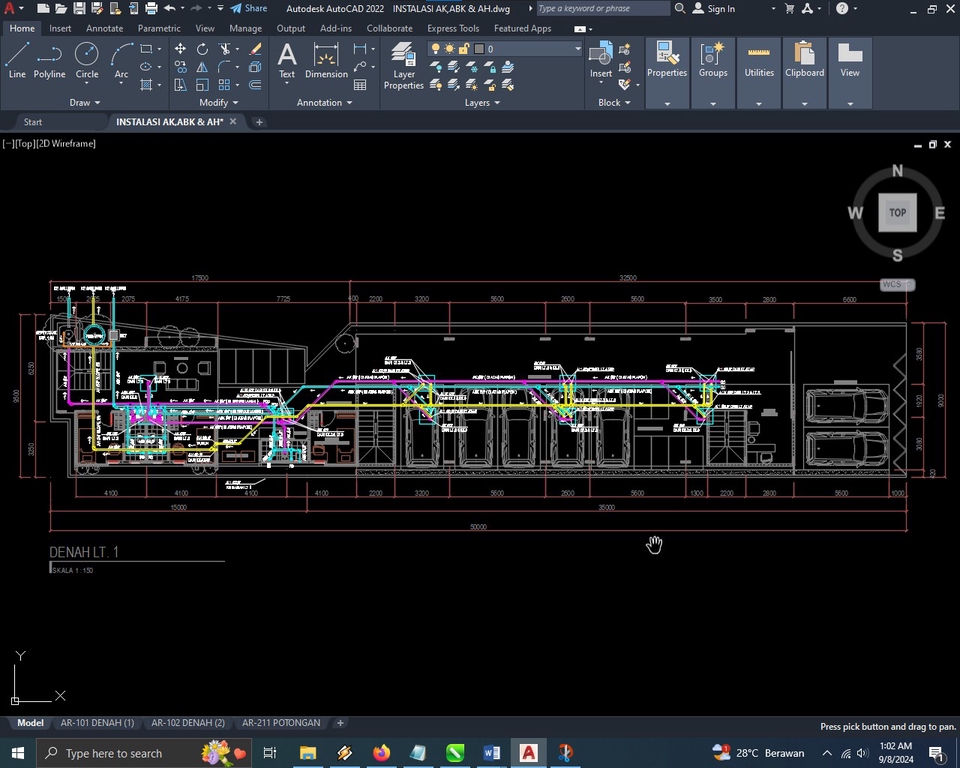Open the WCS coordinate system dropdown
Screen dimensions: 960x768
point(897,284)
